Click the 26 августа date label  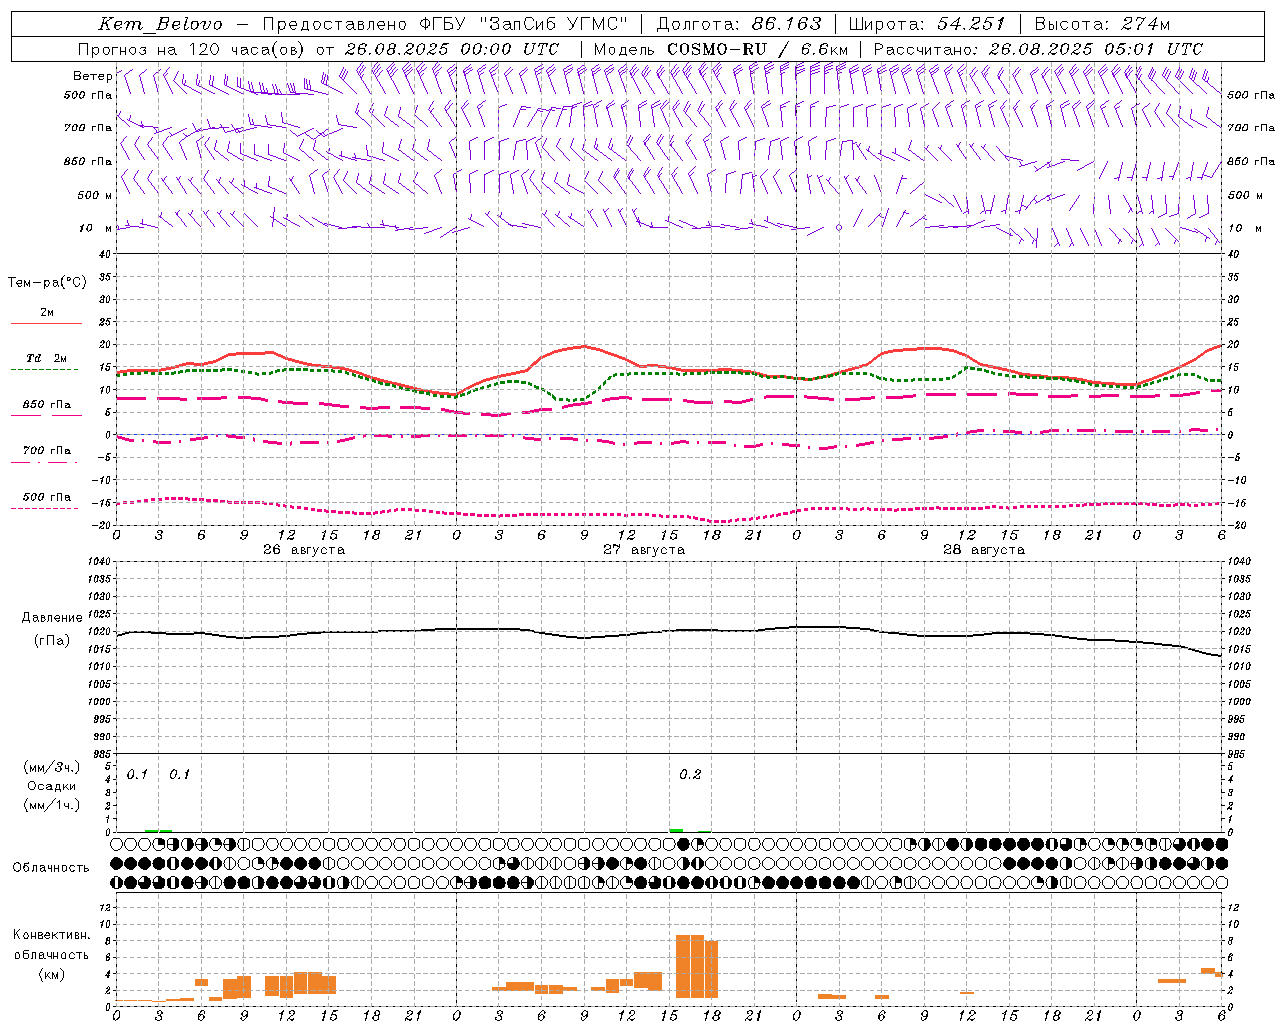pyautogui.click(x=304, y=550)
